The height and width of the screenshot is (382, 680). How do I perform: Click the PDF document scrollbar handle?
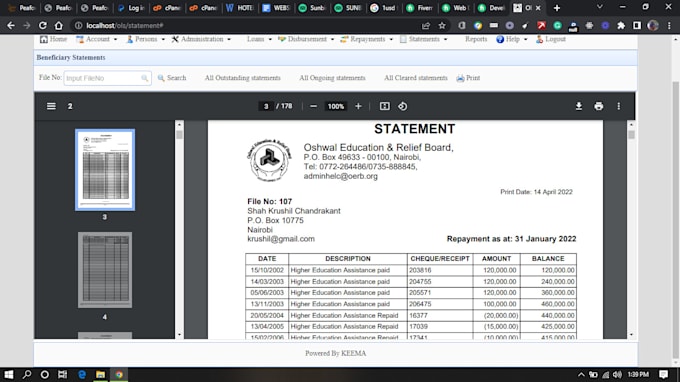[x=631, y=135]
